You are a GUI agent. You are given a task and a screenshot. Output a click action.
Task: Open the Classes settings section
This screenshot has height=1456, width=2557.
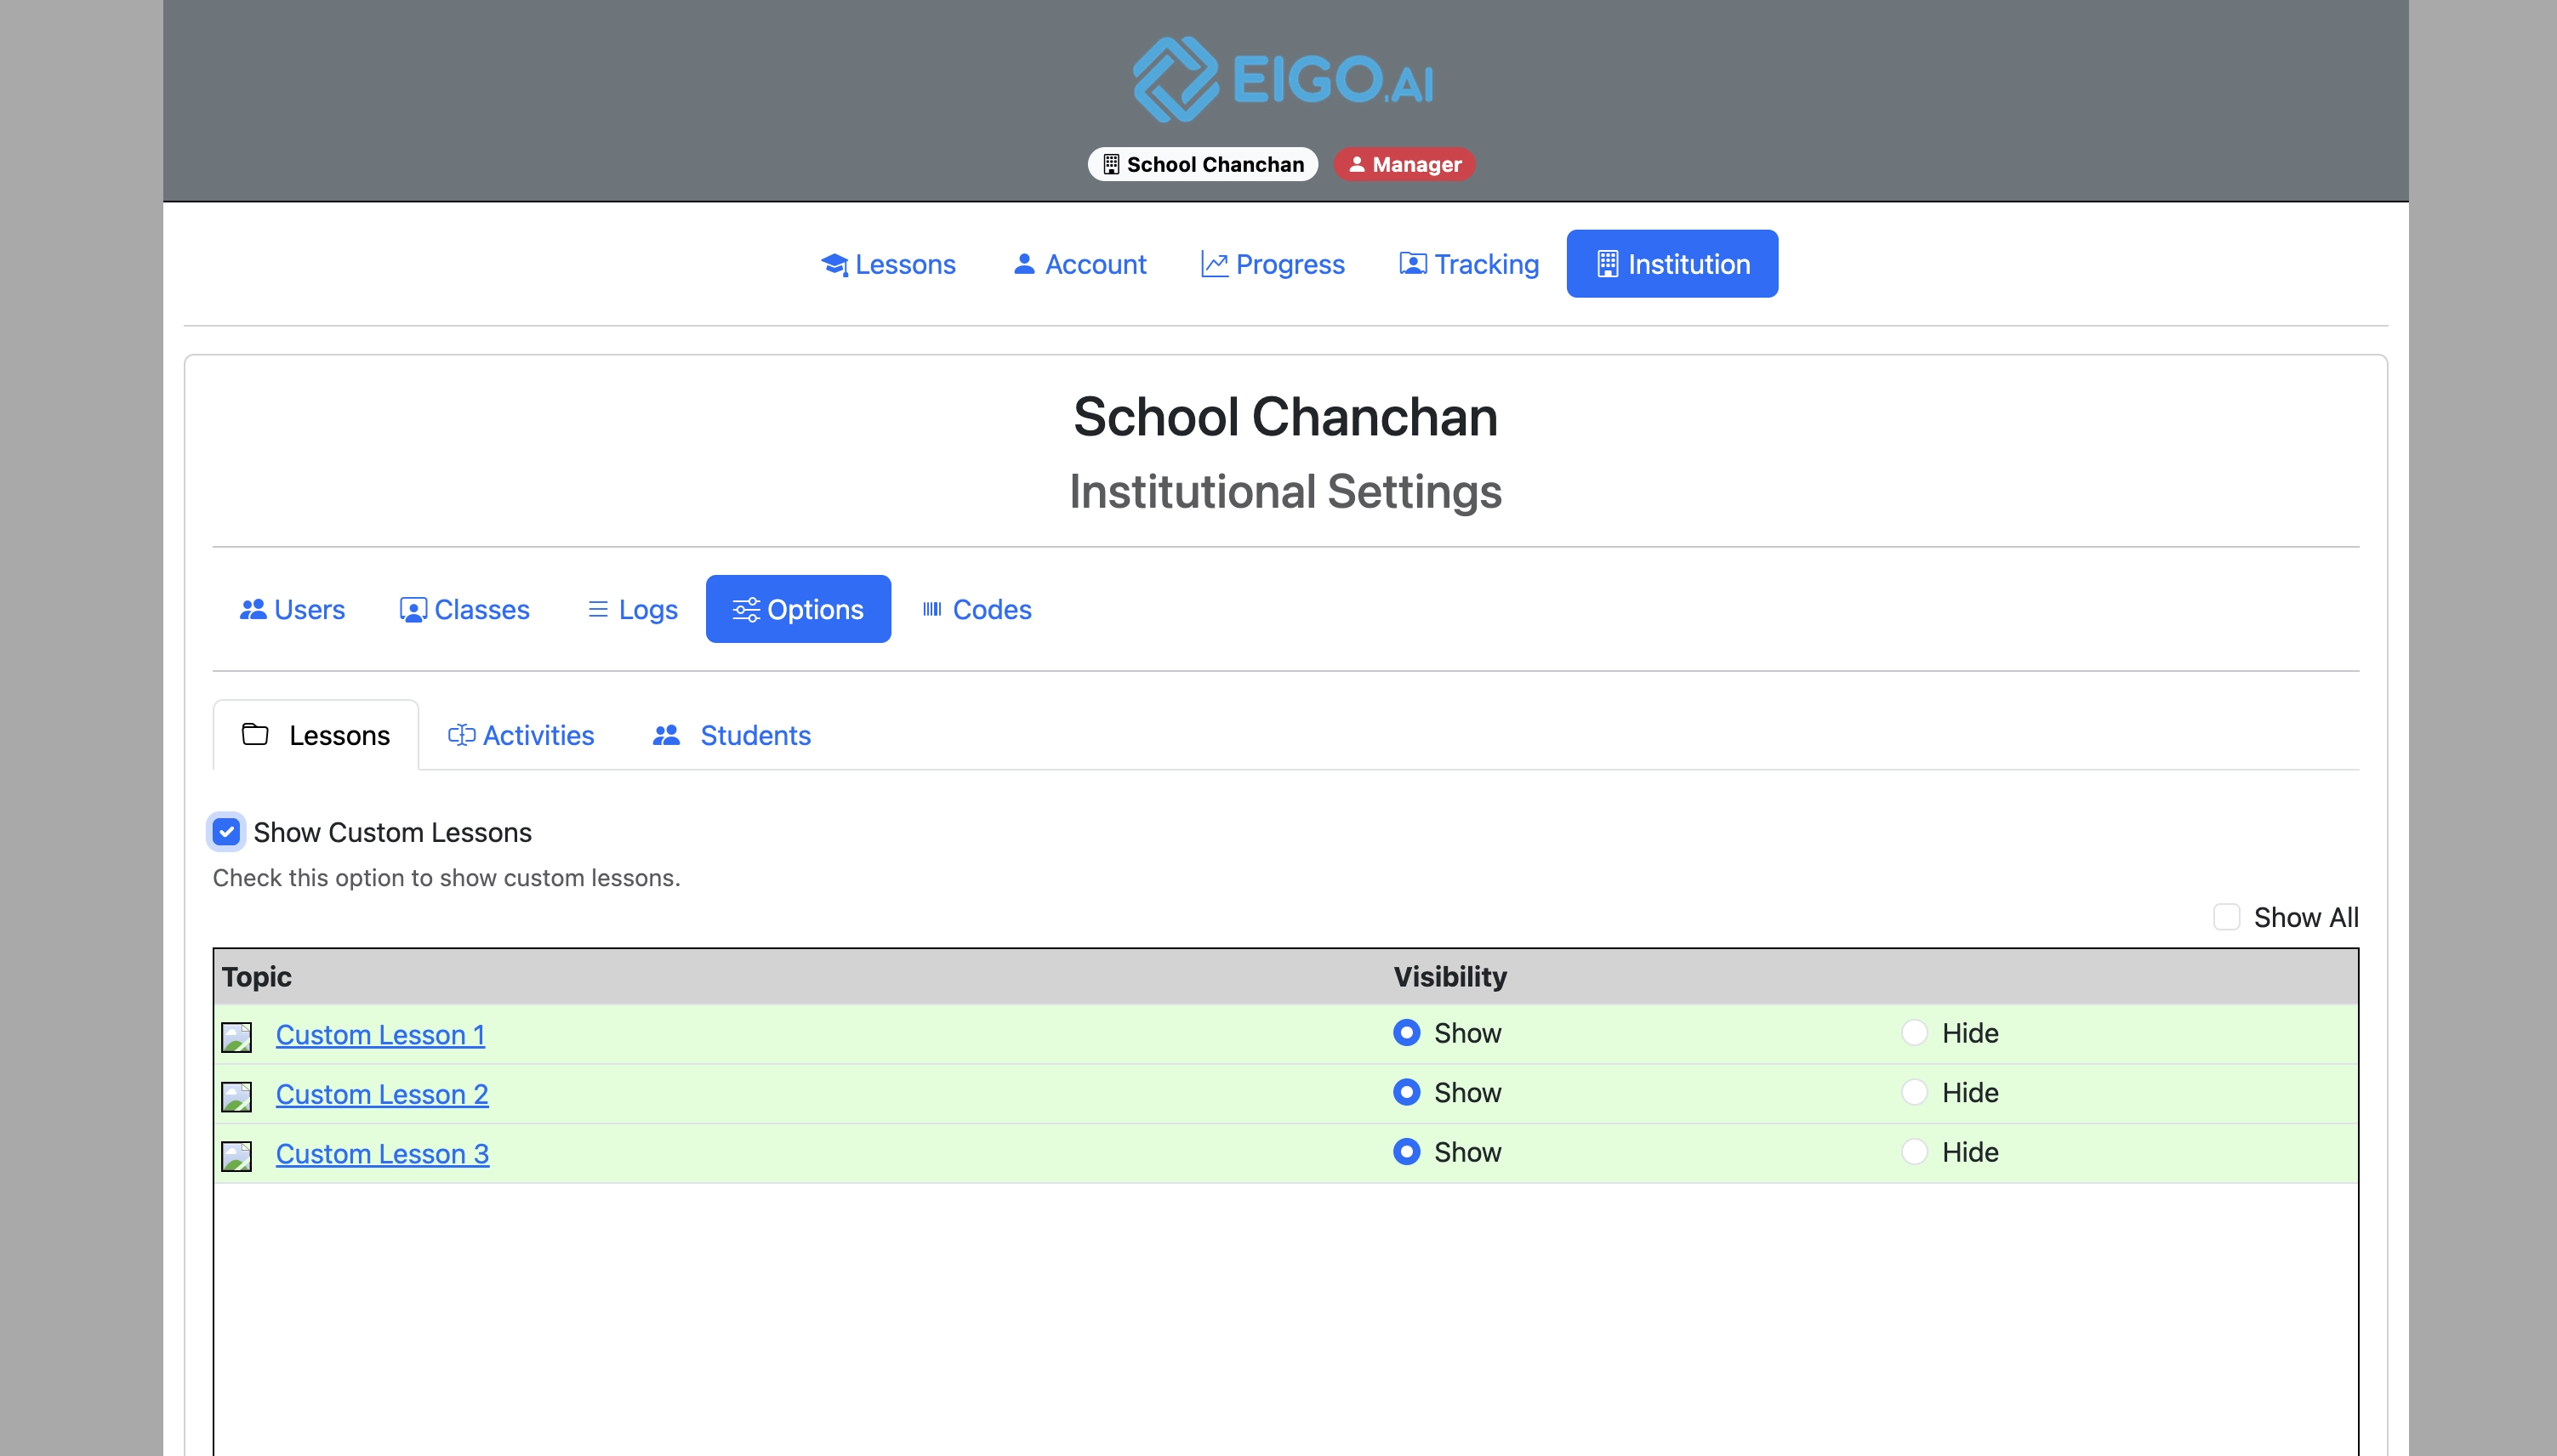(x=465, y=609)
